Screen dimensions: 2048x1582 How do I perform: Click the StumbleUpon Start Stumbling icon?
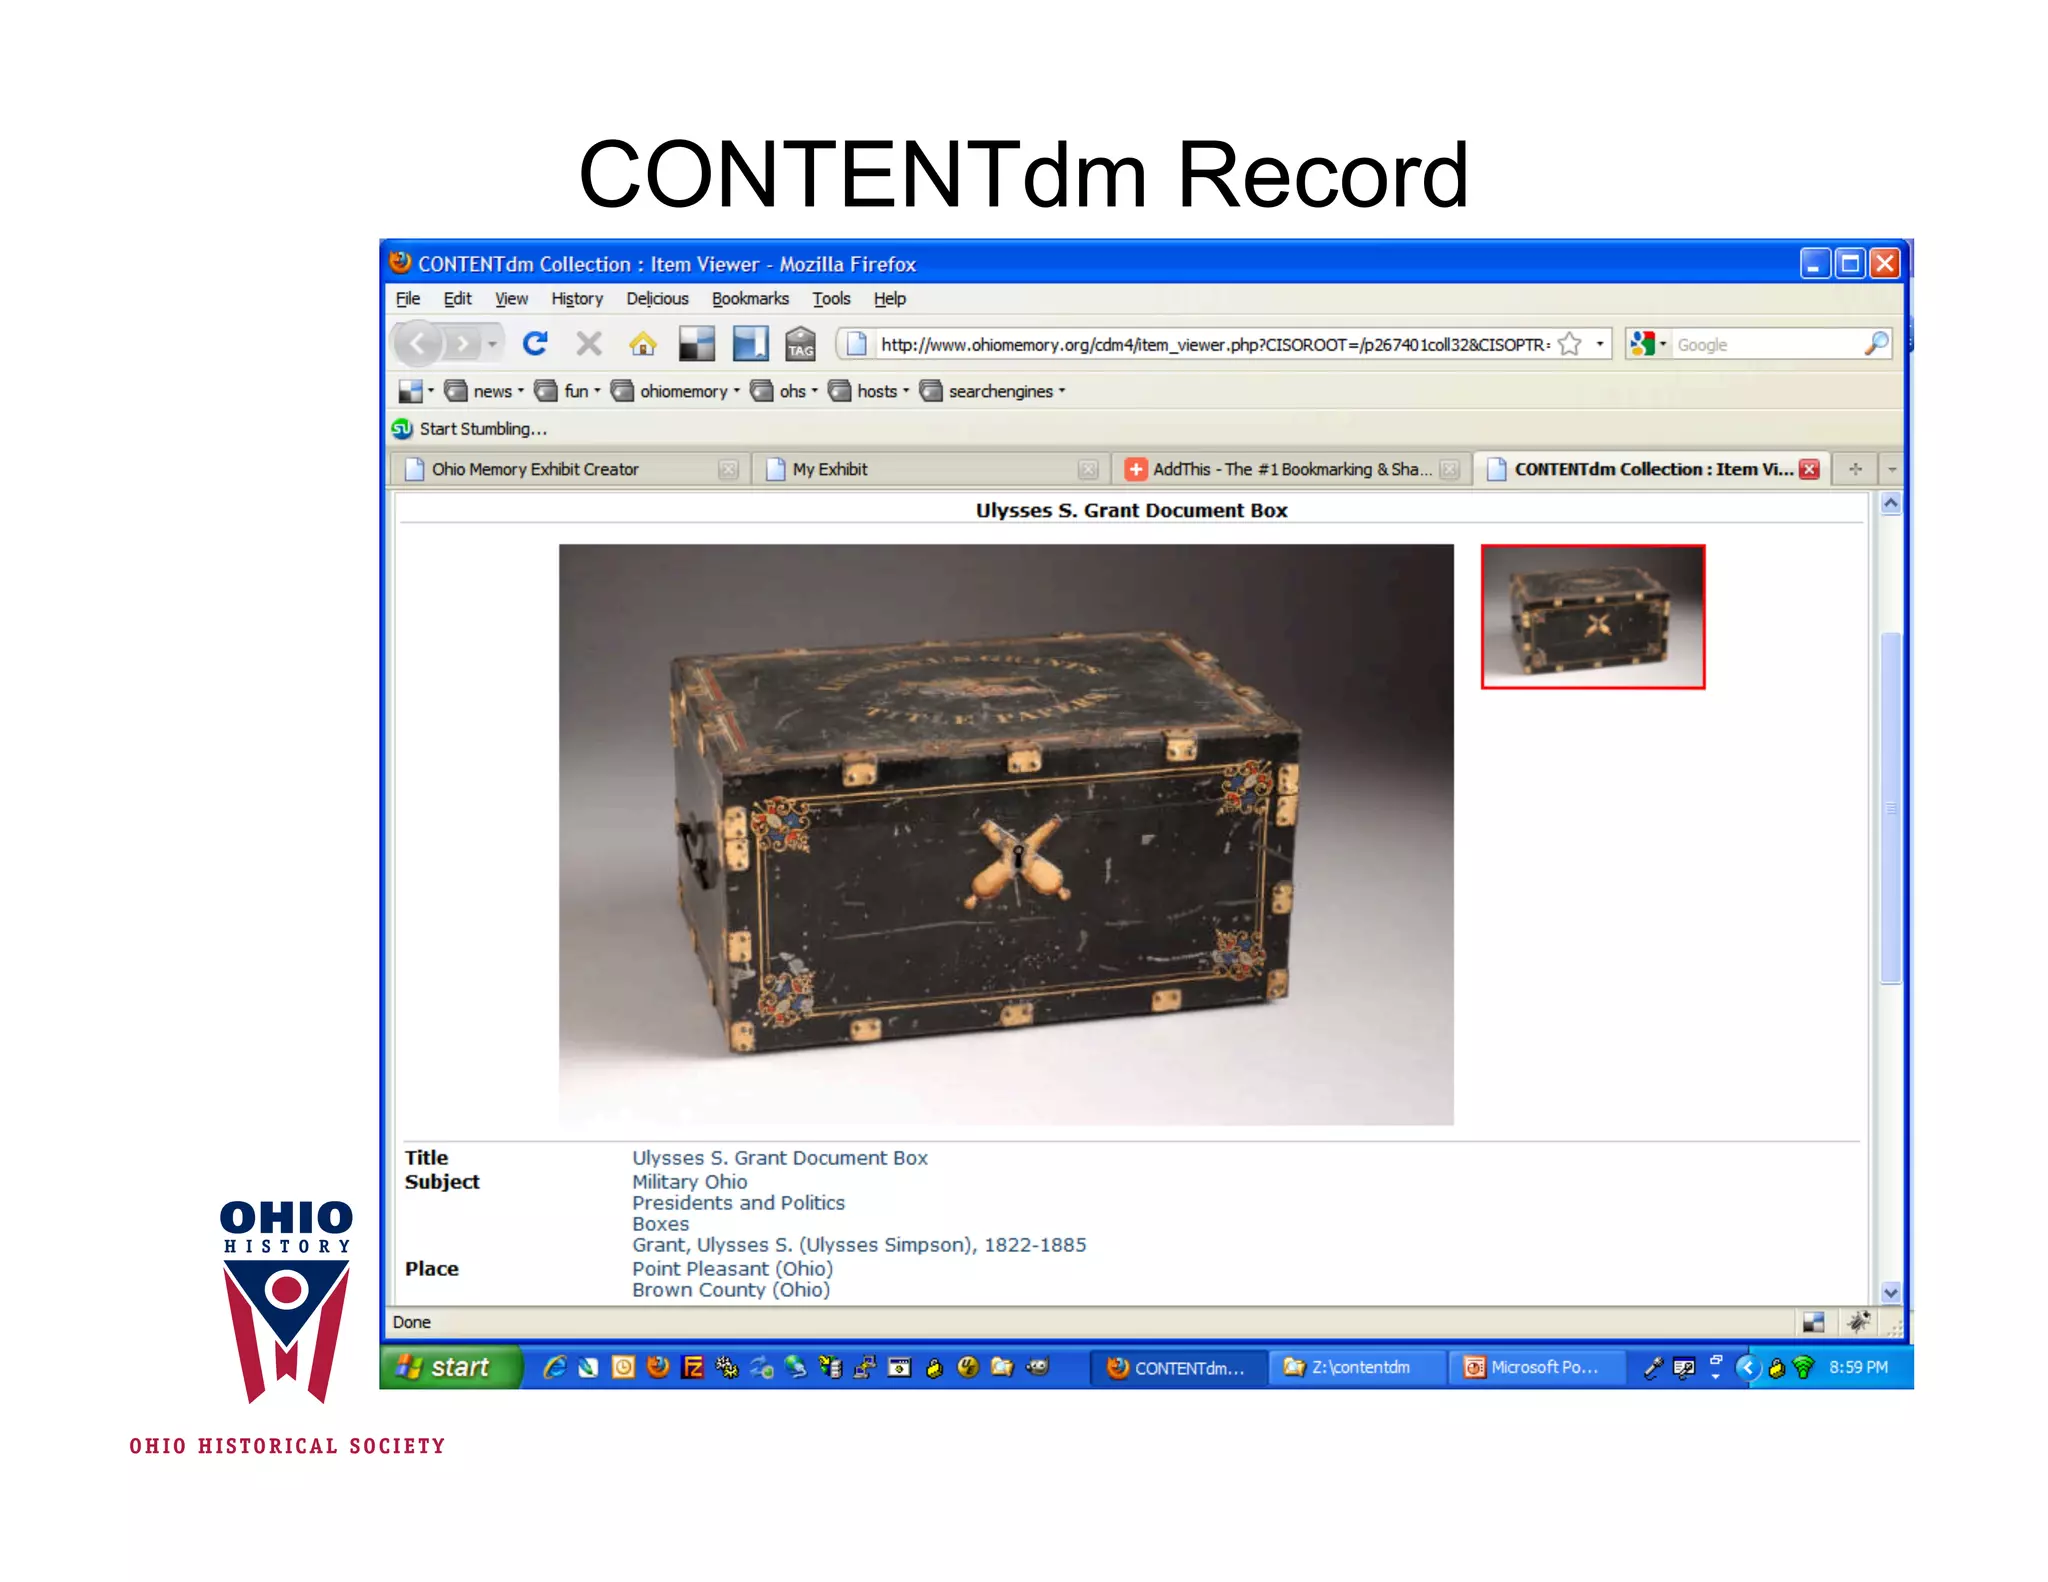point(402,429)
